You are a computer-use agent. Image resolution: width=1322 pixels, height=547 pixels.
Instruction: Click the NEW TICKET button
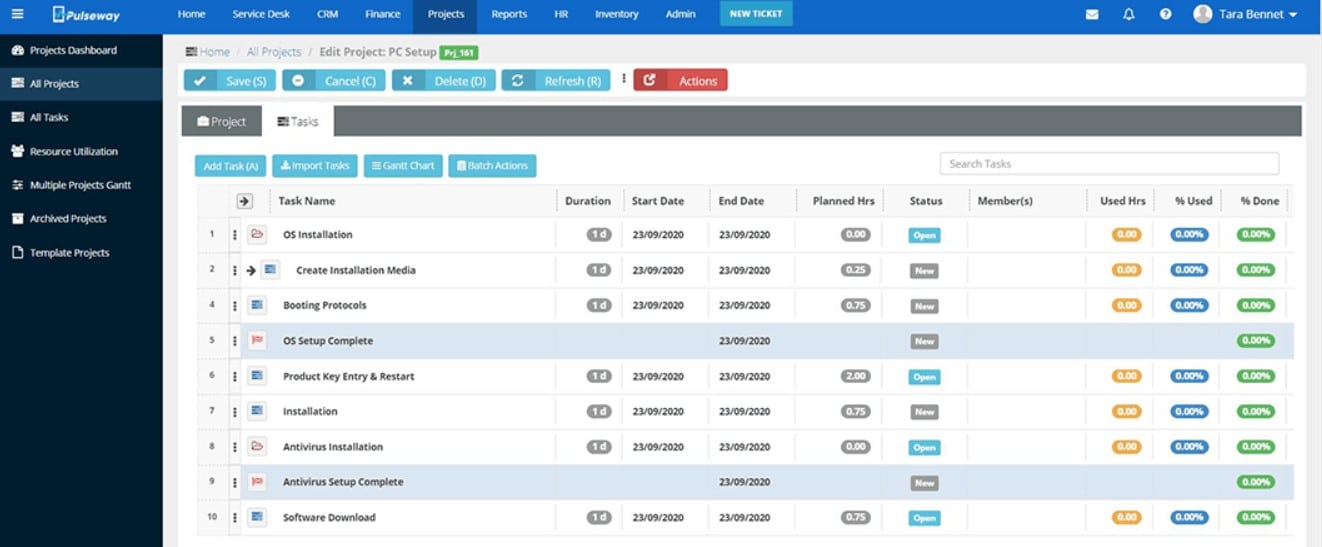tap(756, 14)
